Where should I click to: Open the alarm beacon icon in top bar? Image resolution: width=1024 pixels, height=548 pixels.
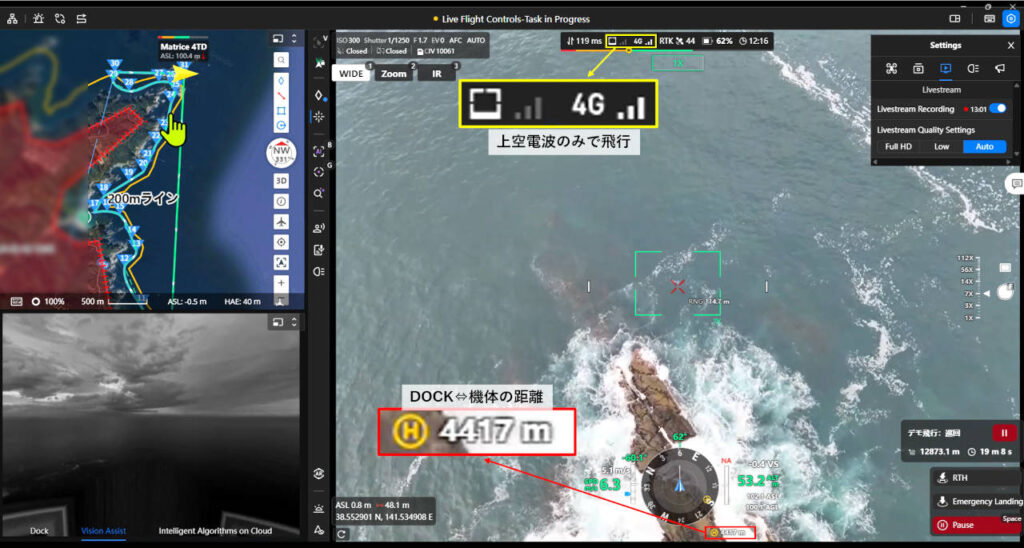tap(37, 19)
